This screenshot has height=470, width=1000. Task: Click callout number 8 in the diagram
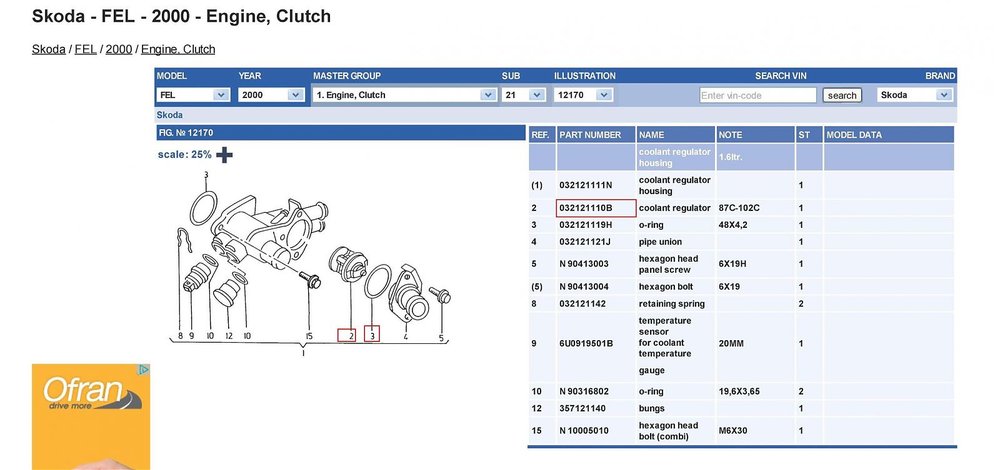pyautogui.click(x=180, y=335)
